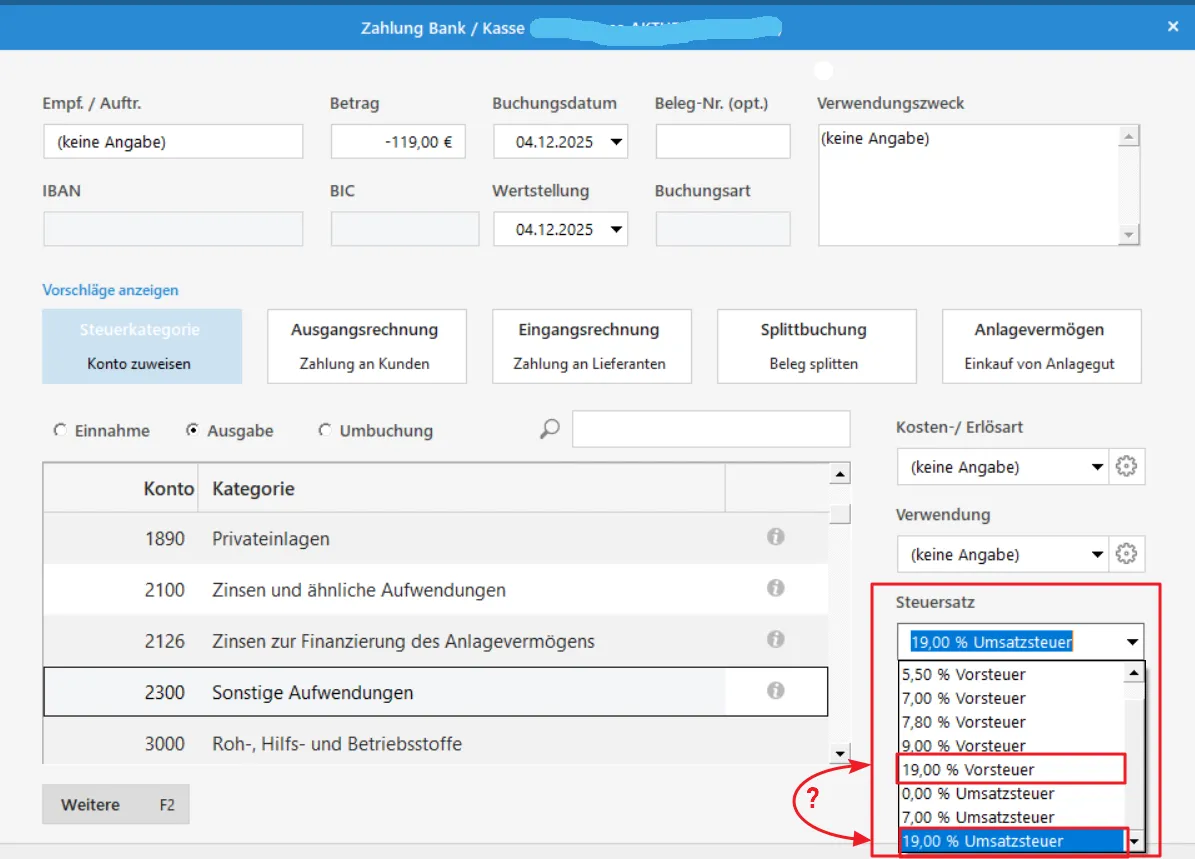Open info for Zinsen zur Finanzierung des Anlagevermögens

pyautogui.click(x=775, y=639)
